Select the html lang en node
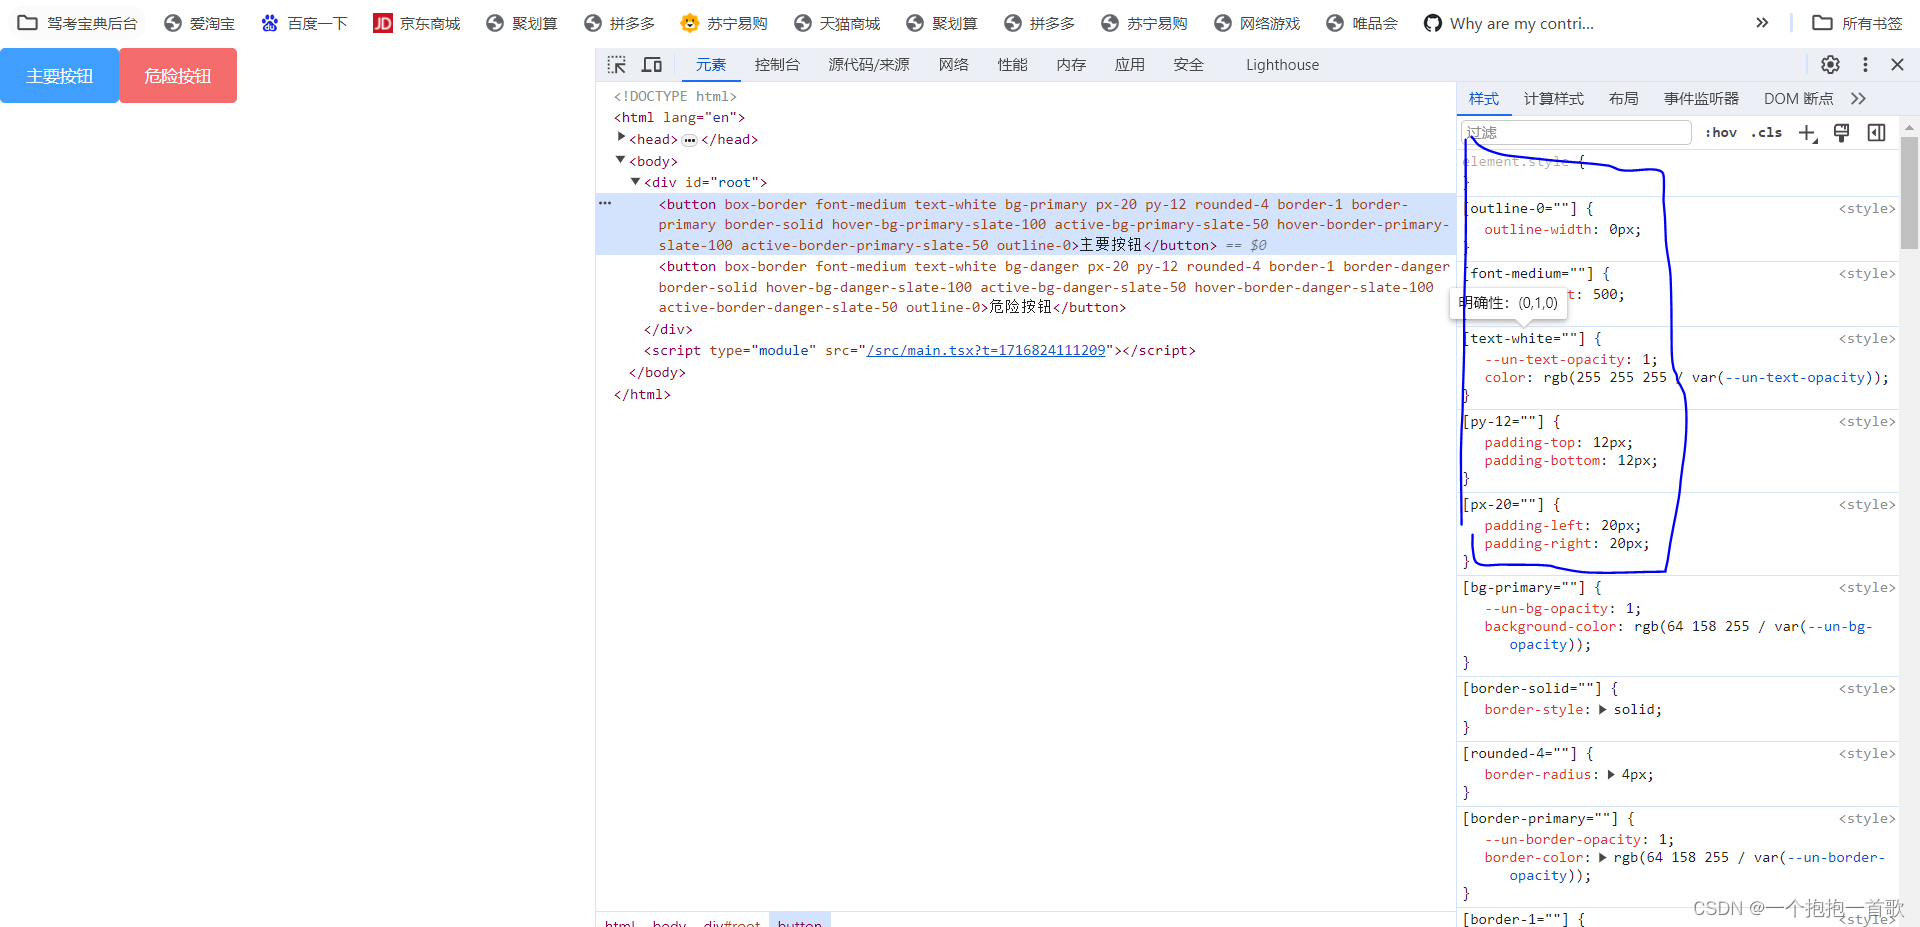Image resolution: width=1920 pixels, height=927 pixels. [x=679, y=117]
